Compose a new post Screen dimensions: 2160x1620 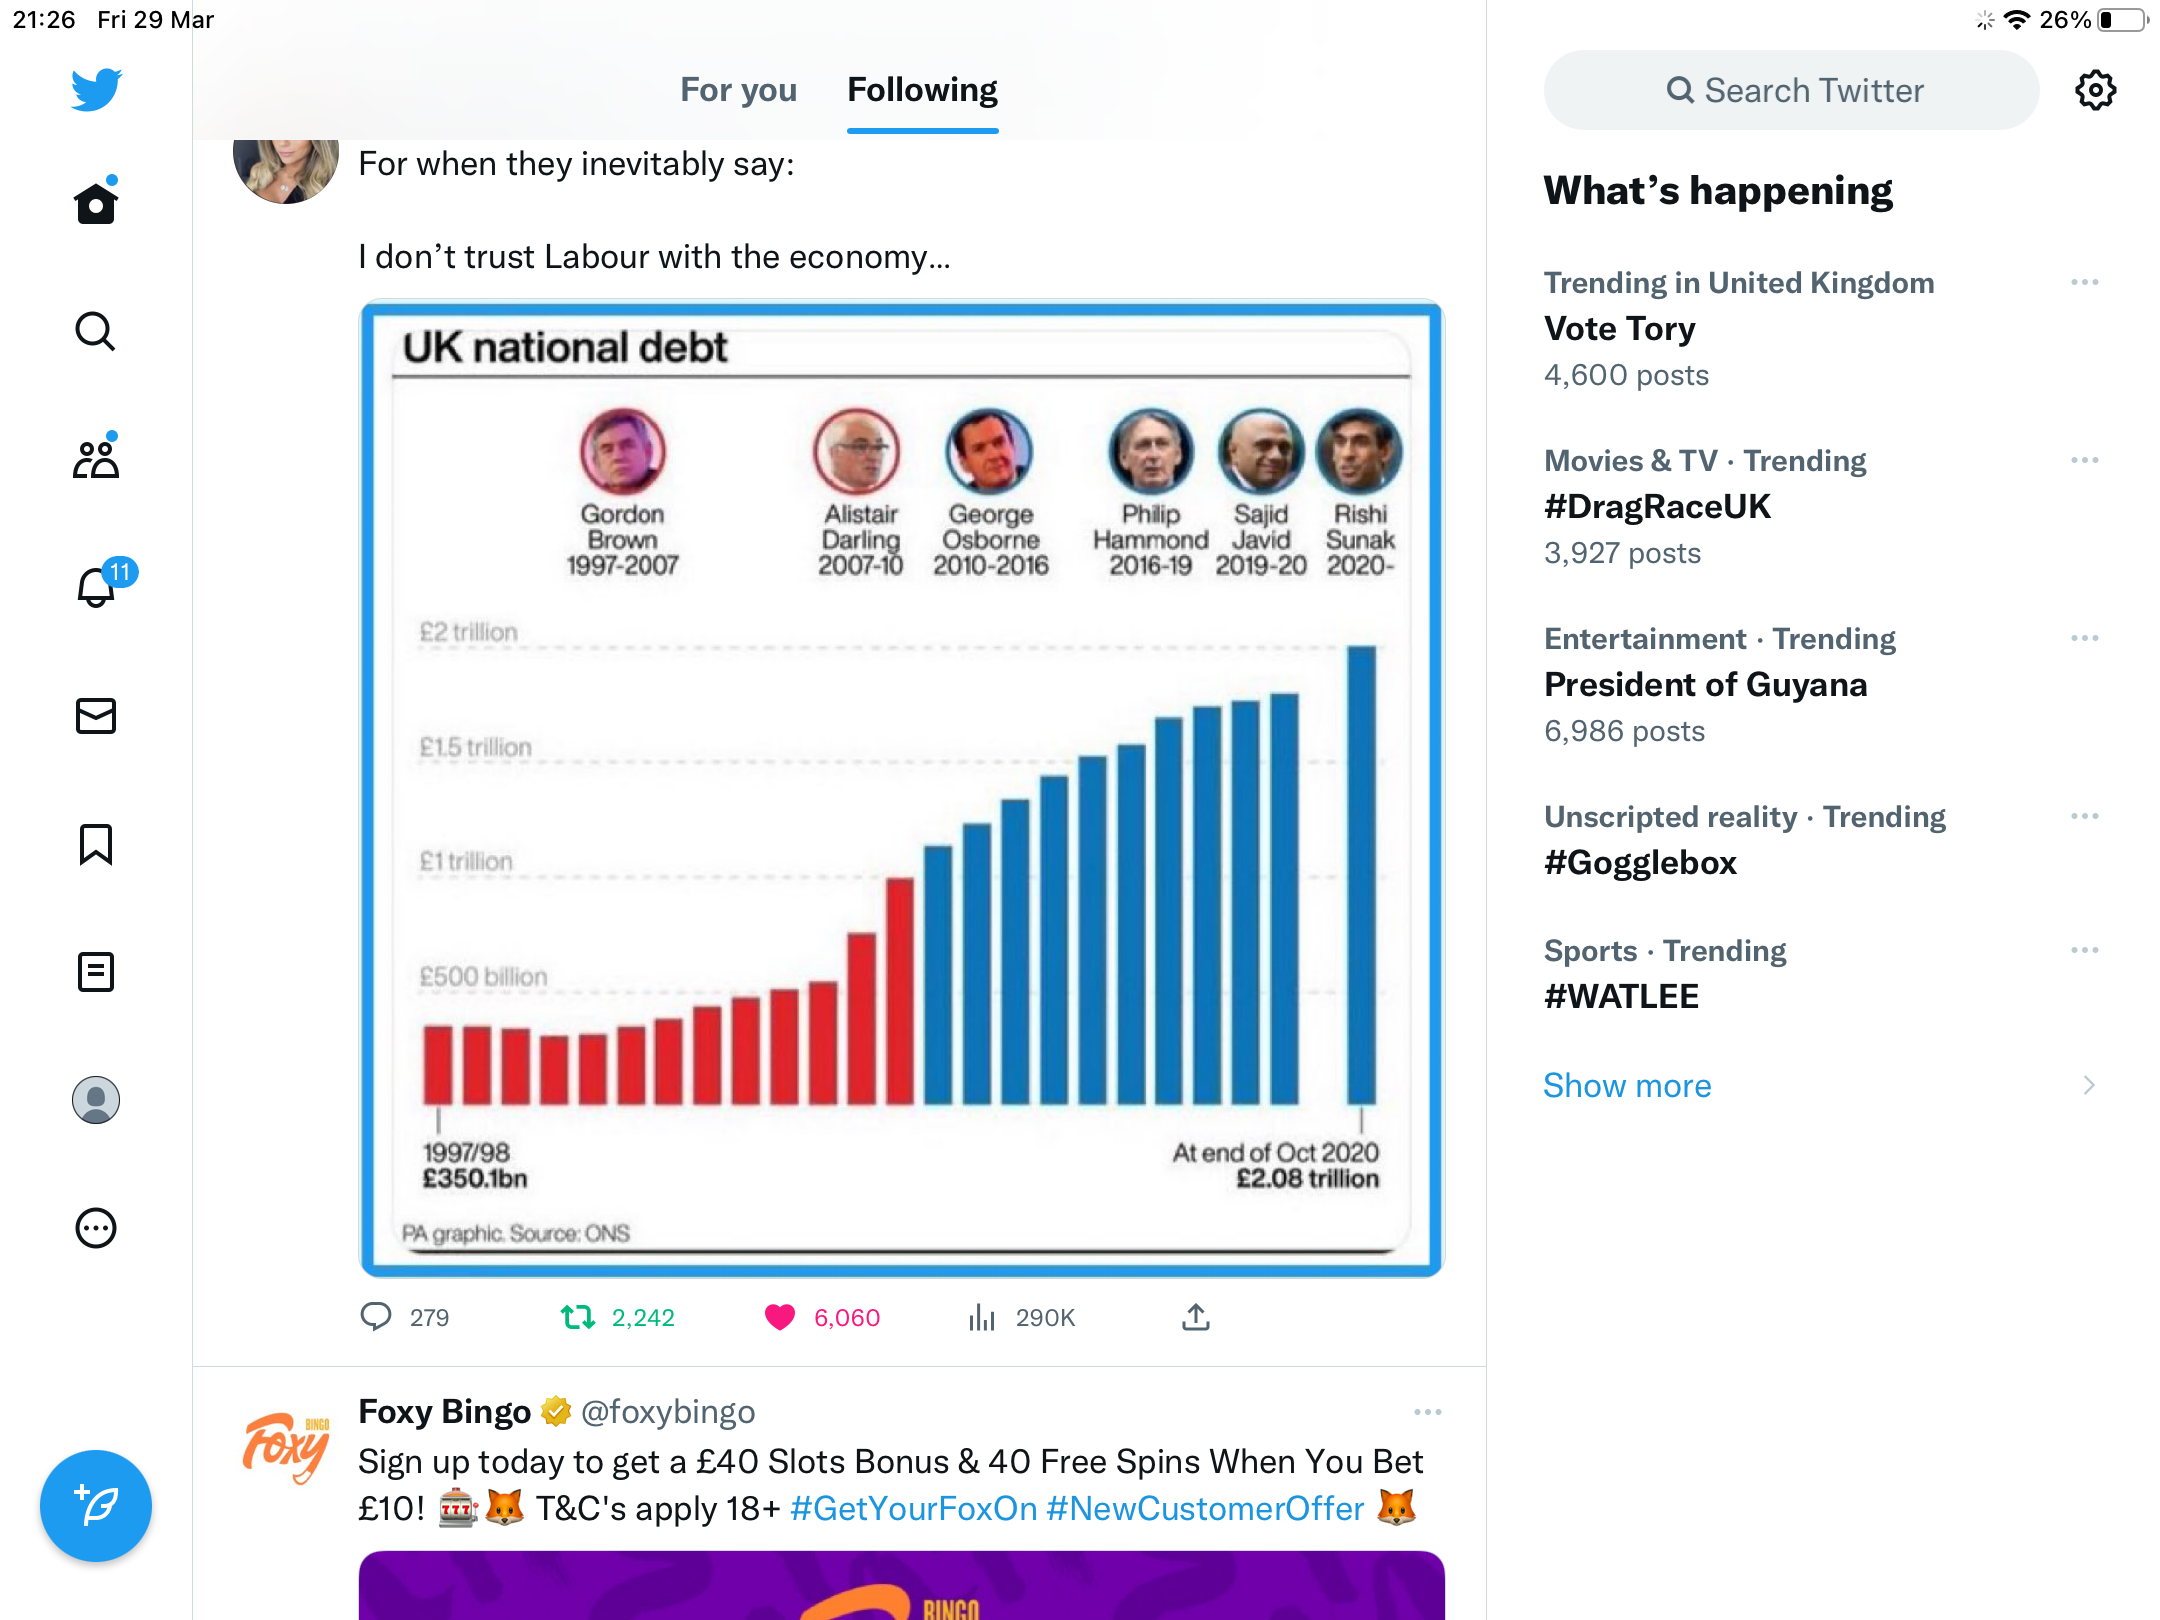[x=96, y=1506]
